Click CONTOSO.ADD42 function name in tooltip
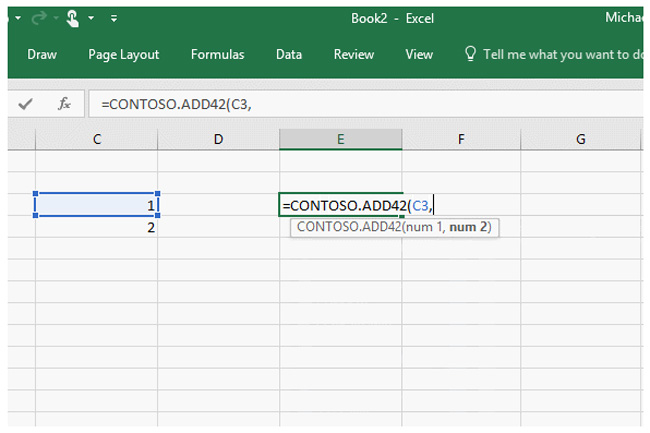 pos(349,227)
